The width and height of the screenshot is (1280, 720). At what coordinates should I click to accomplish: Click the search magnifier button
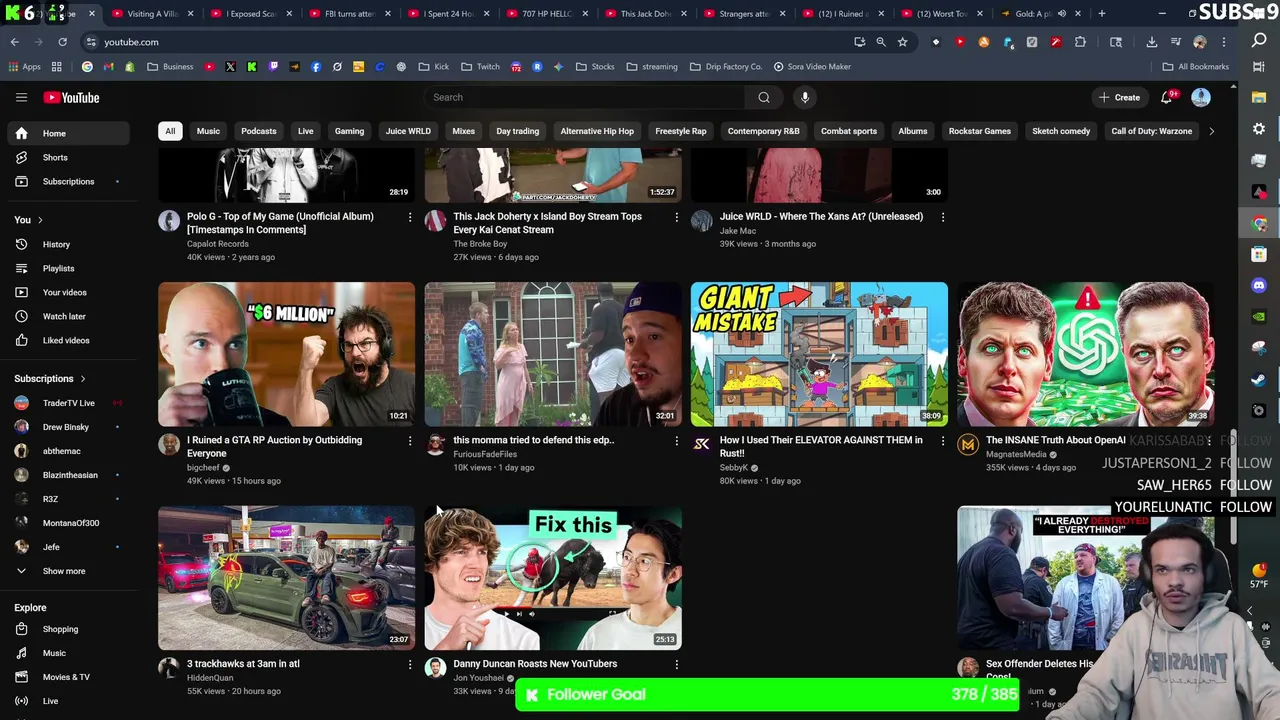764,97
